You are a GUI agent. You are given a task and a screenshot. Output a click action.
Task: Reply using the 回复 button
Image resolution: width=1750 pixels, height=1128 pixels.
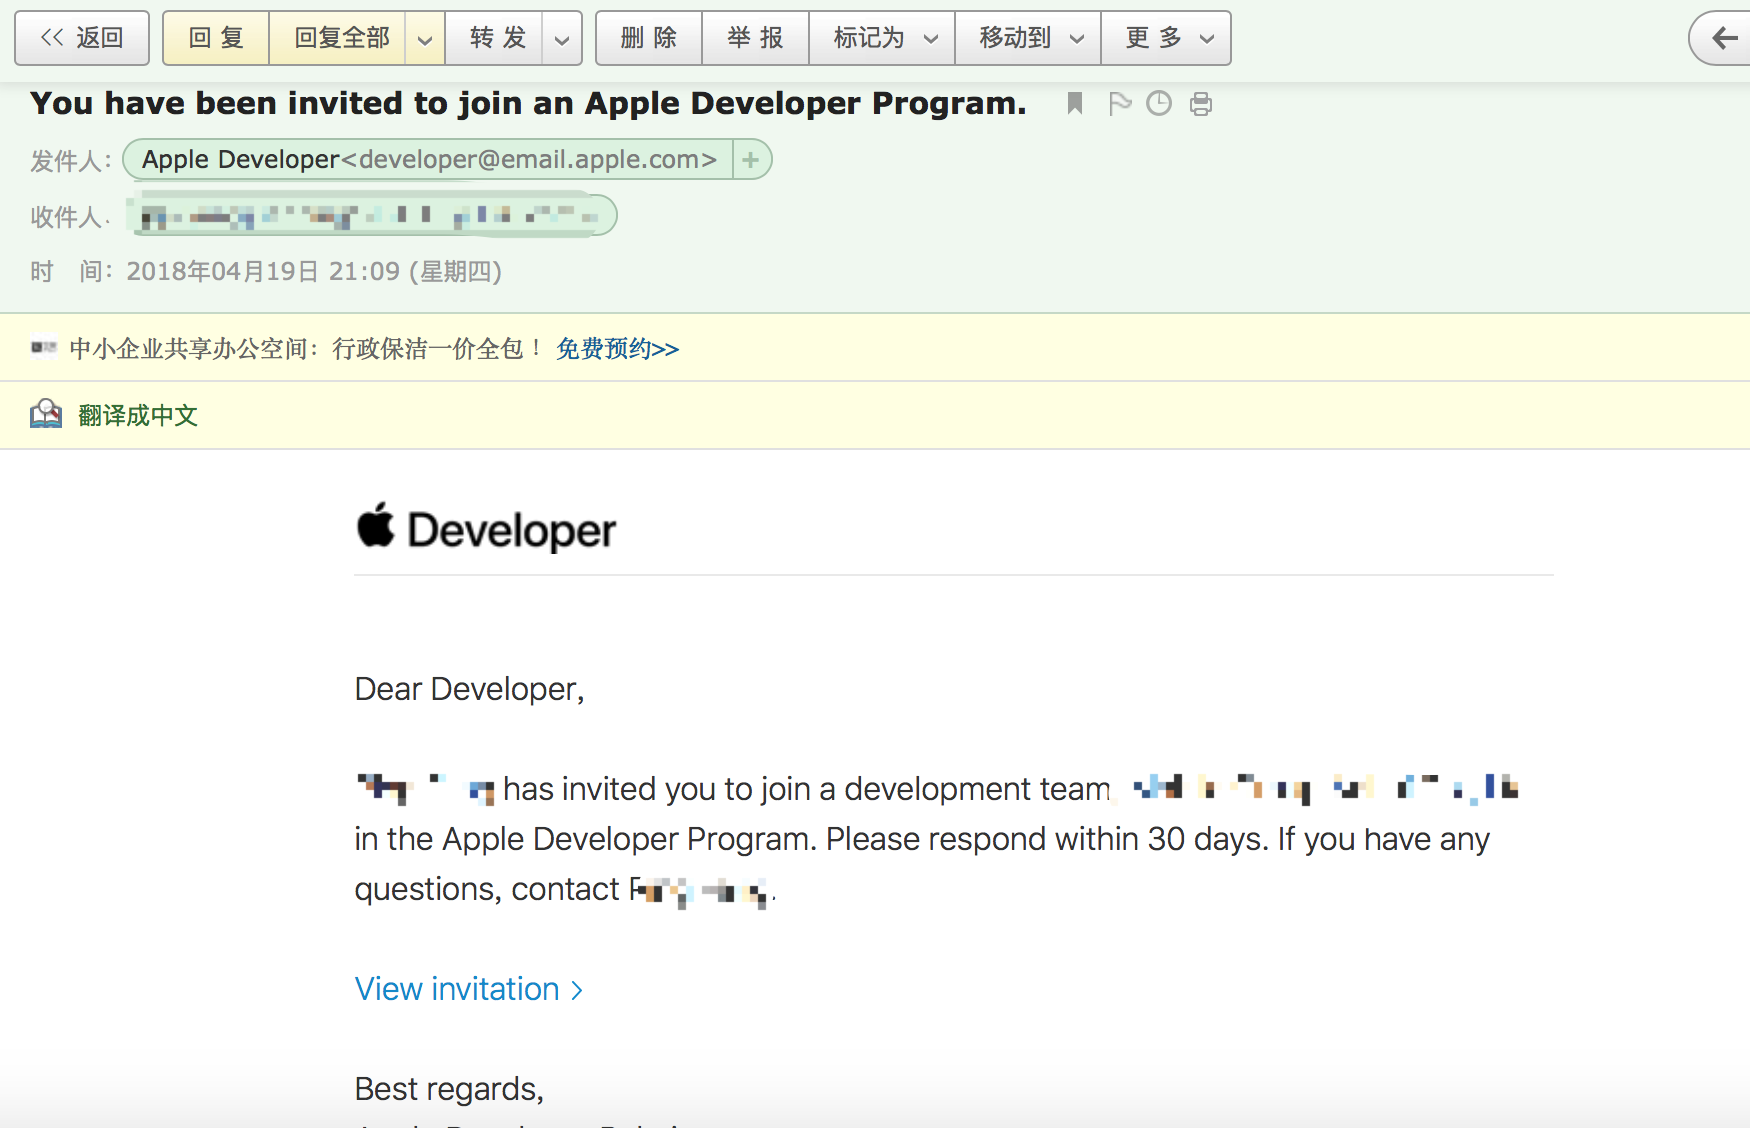pyautogui.click(x=216, y=38)
